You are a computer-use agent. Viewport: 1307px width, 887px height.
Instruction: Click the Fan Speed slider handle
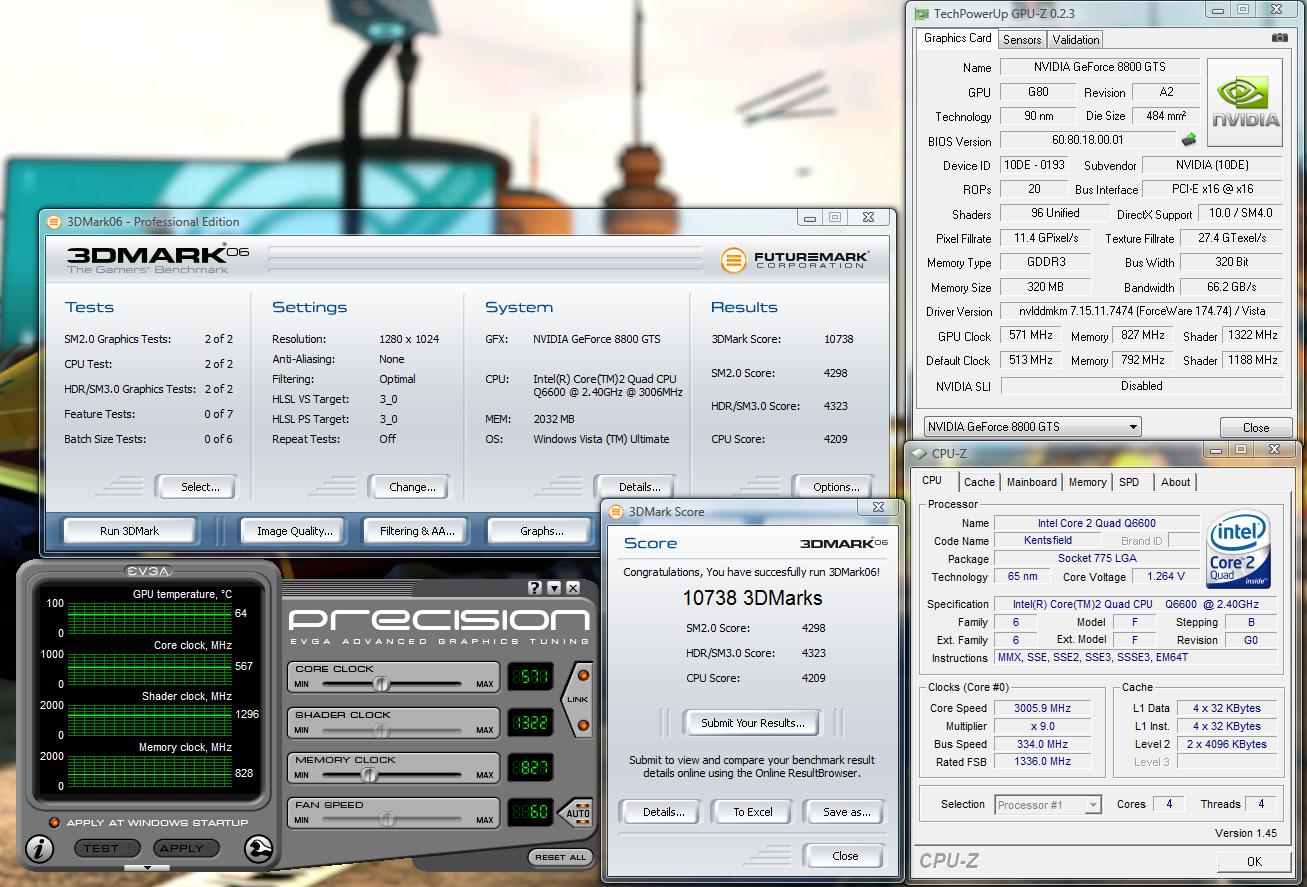(x=386, y=820)
